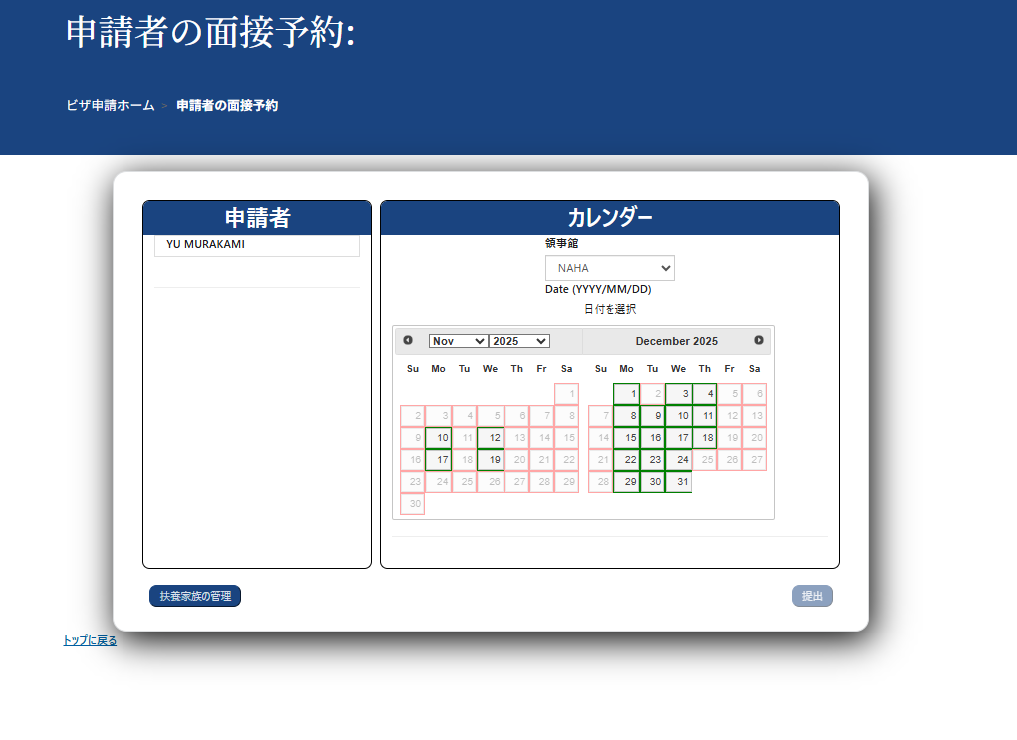Open ビザ申請ホーム breadcrumb link
The height and width of the screenshot is (740, 1017).
tap(110, 105)
